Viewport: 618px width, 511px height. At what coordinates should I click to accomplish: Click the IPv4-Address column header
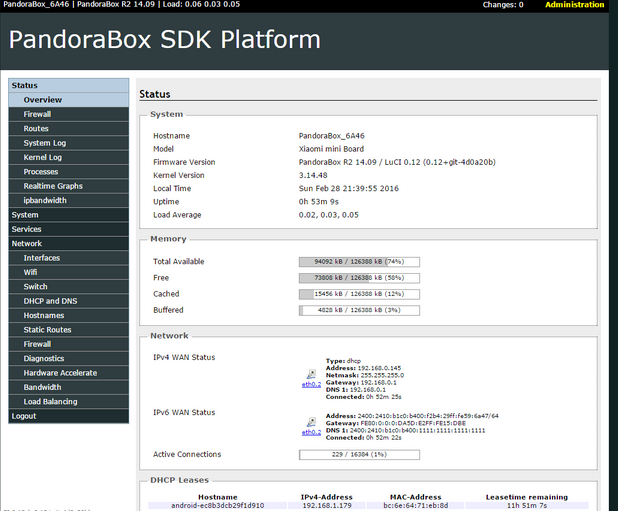click(x=327, y=497)
